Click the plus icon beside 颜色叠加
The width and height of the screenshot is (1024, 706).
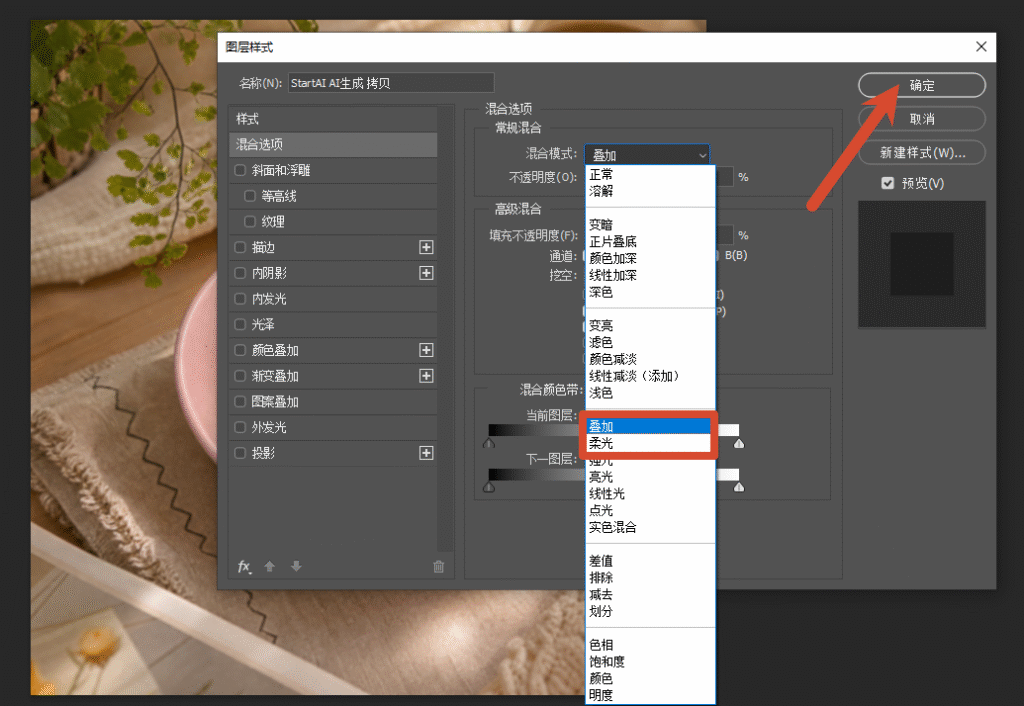click(426, 350)
